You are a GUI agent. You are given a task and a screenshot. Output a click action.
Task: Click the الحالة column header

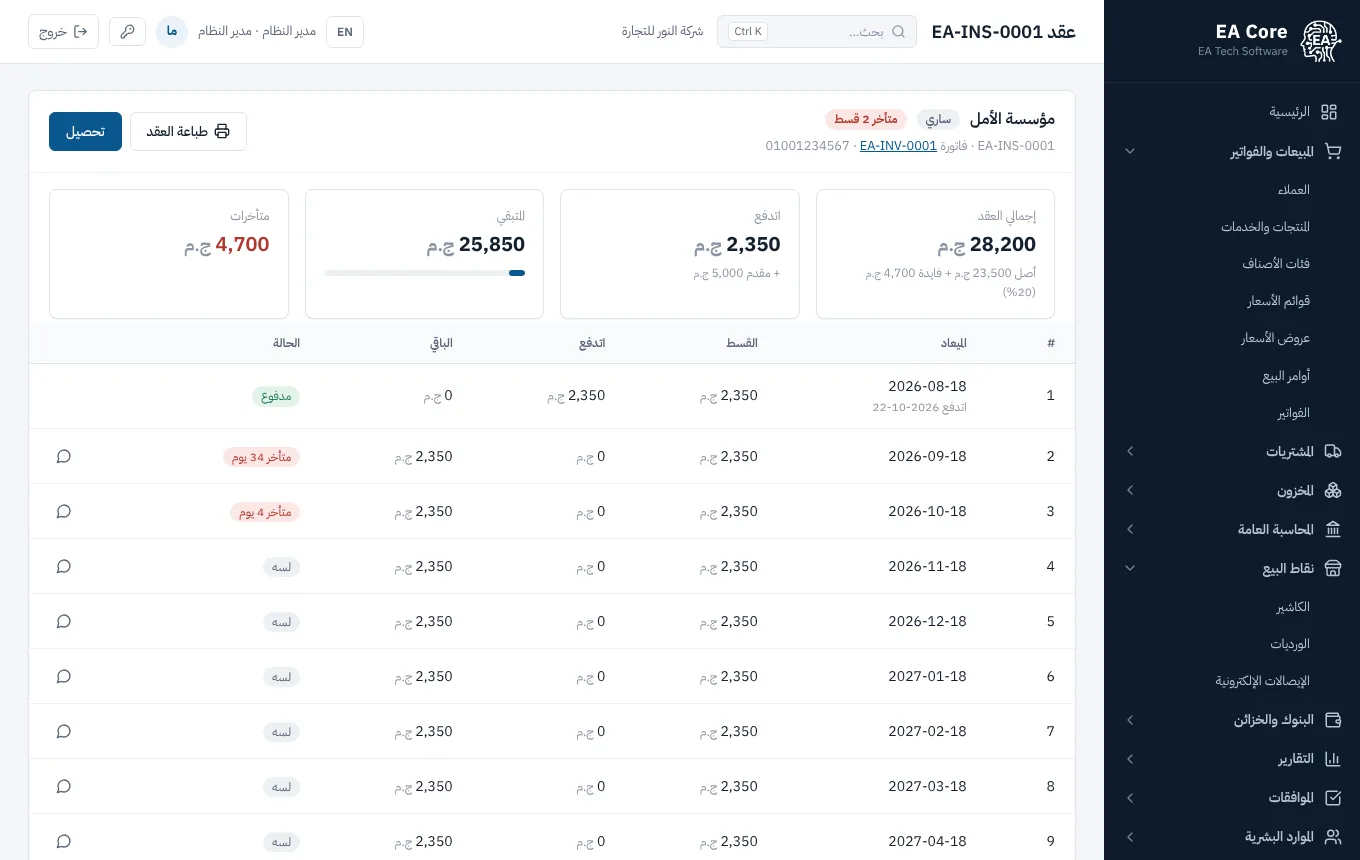click(x=286, y=343)
